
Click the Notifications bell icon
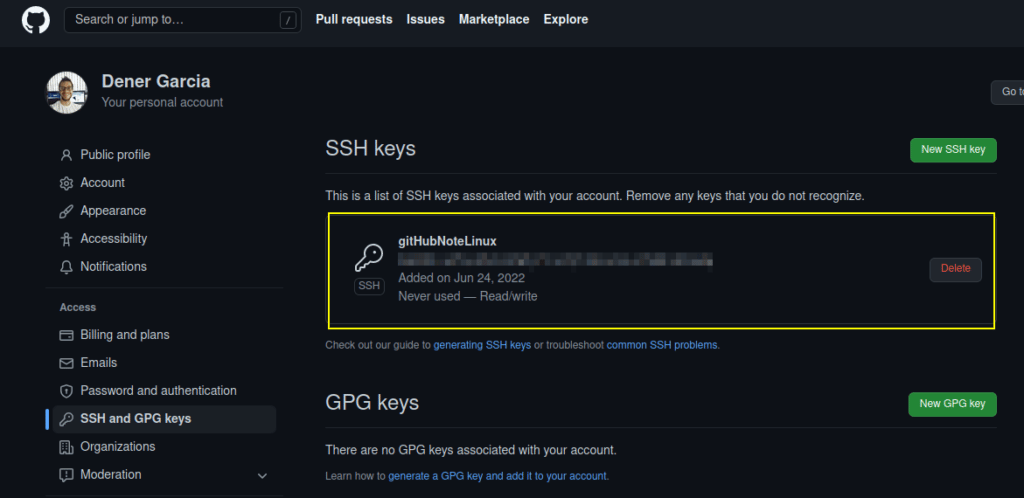coord(66,267)
